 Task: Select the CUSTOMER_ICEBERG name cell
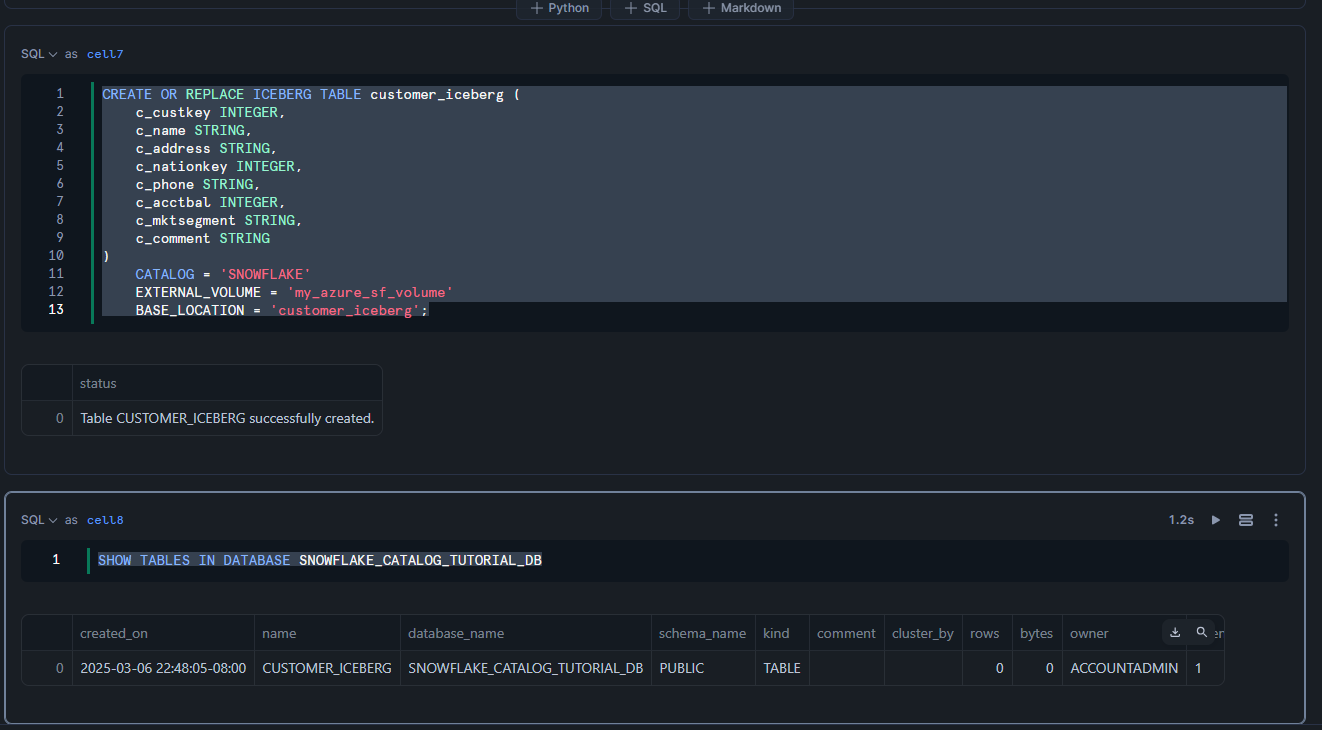(327, 668)
